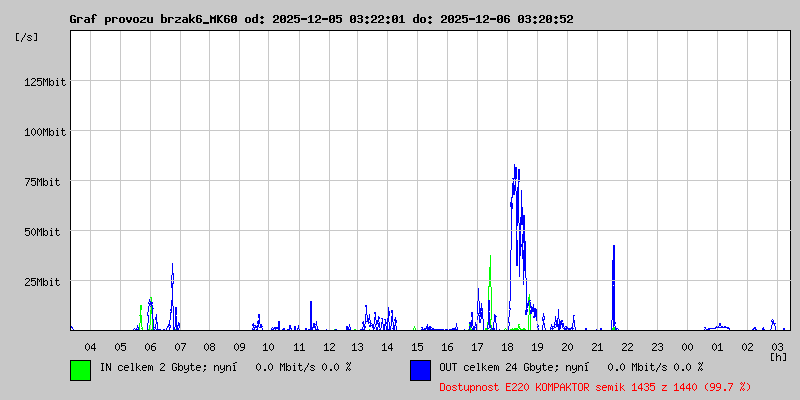The height and width of the screenshot is (400, 800).
Task: Click the hour 22 marker on time axis
Action: [627, 347]
